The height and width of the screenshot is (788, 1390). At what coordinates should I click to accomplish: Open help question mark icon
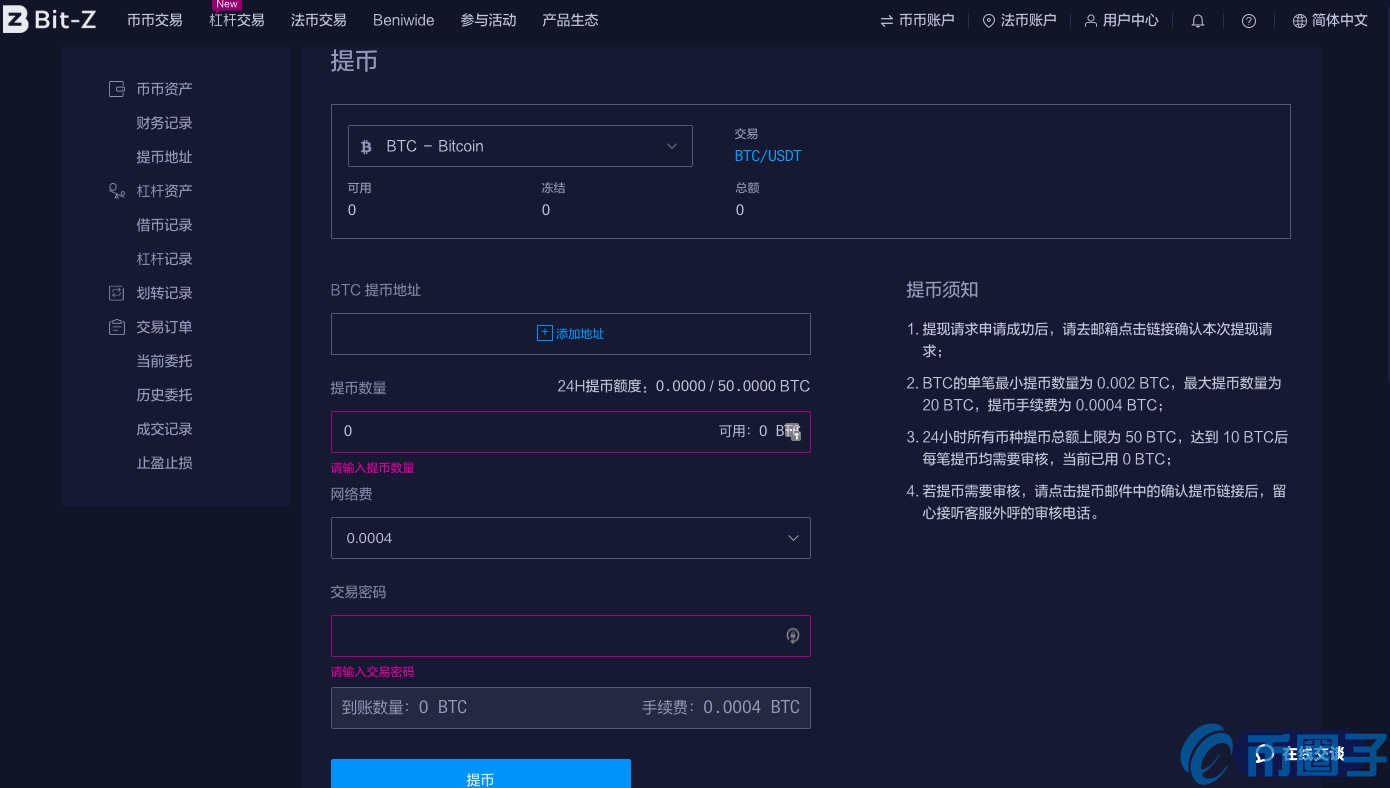[1249, 21]
